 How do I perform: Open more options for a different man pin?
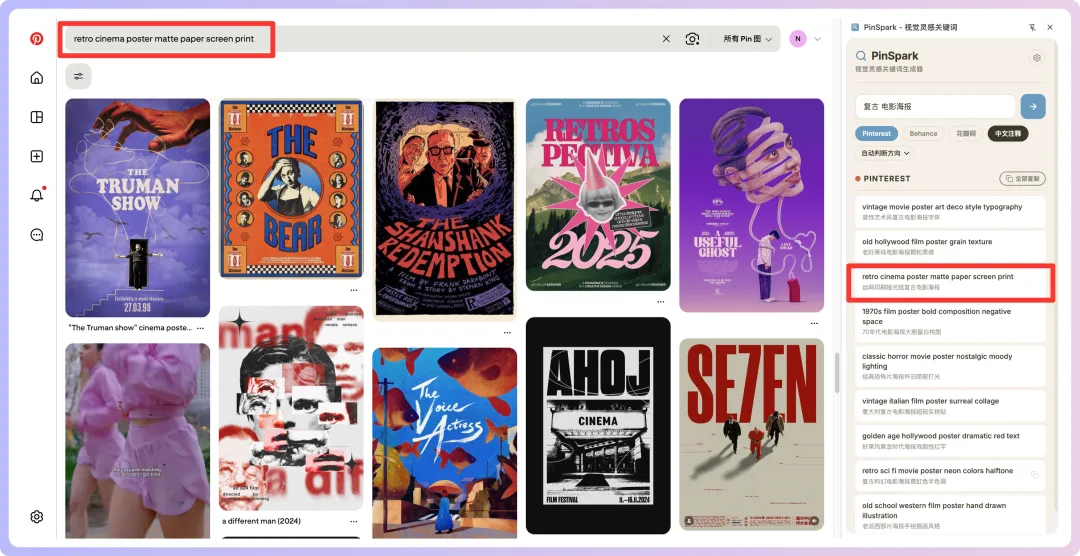tap(353, 522)
